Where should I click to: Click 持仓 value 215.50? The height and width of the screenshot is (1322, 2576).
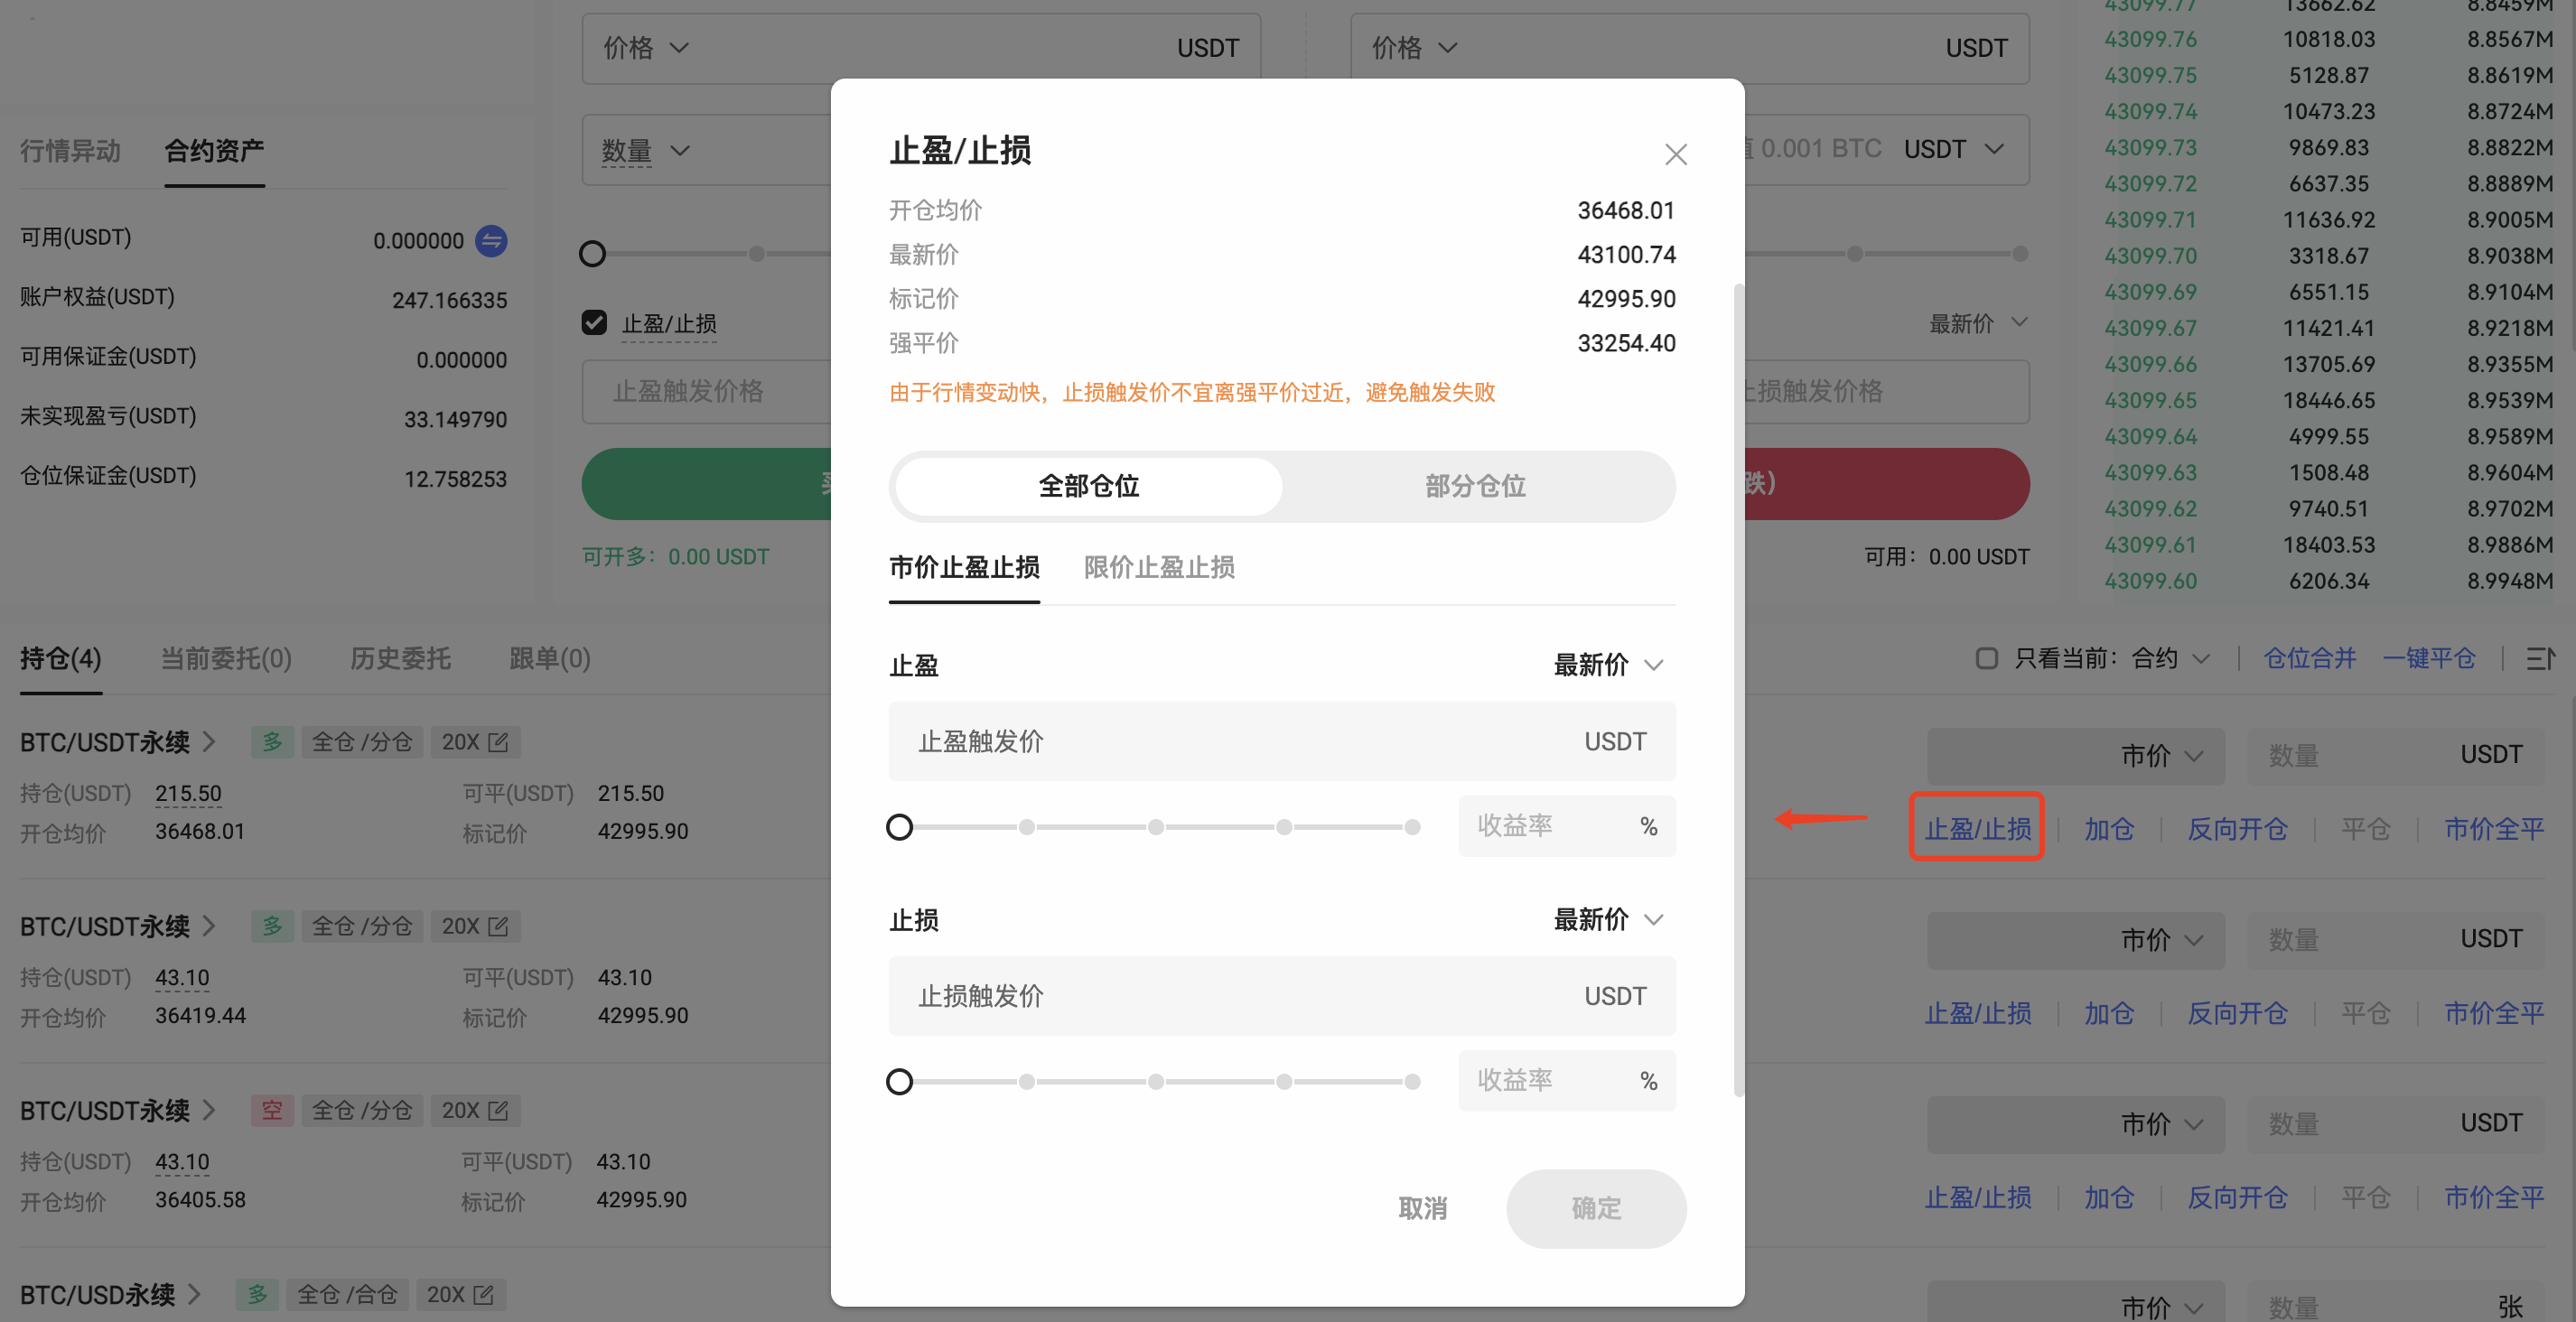tap(188, 792)
